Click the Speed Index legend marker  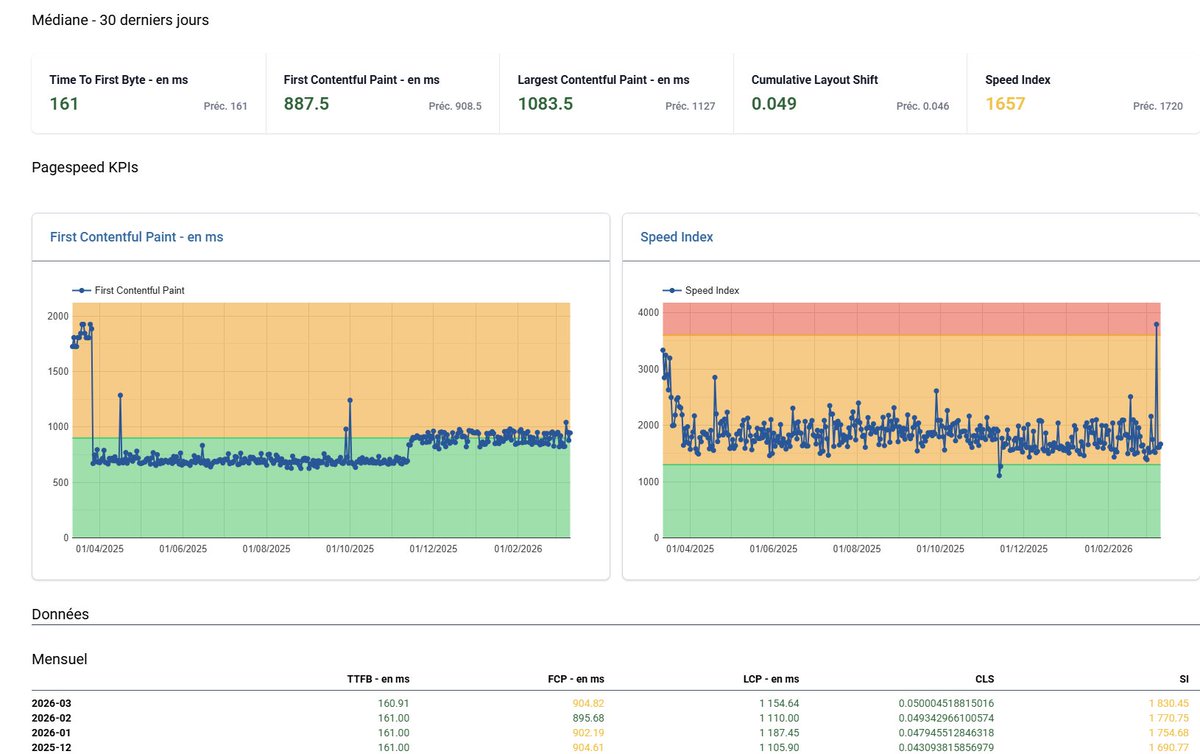coord(672,291)
